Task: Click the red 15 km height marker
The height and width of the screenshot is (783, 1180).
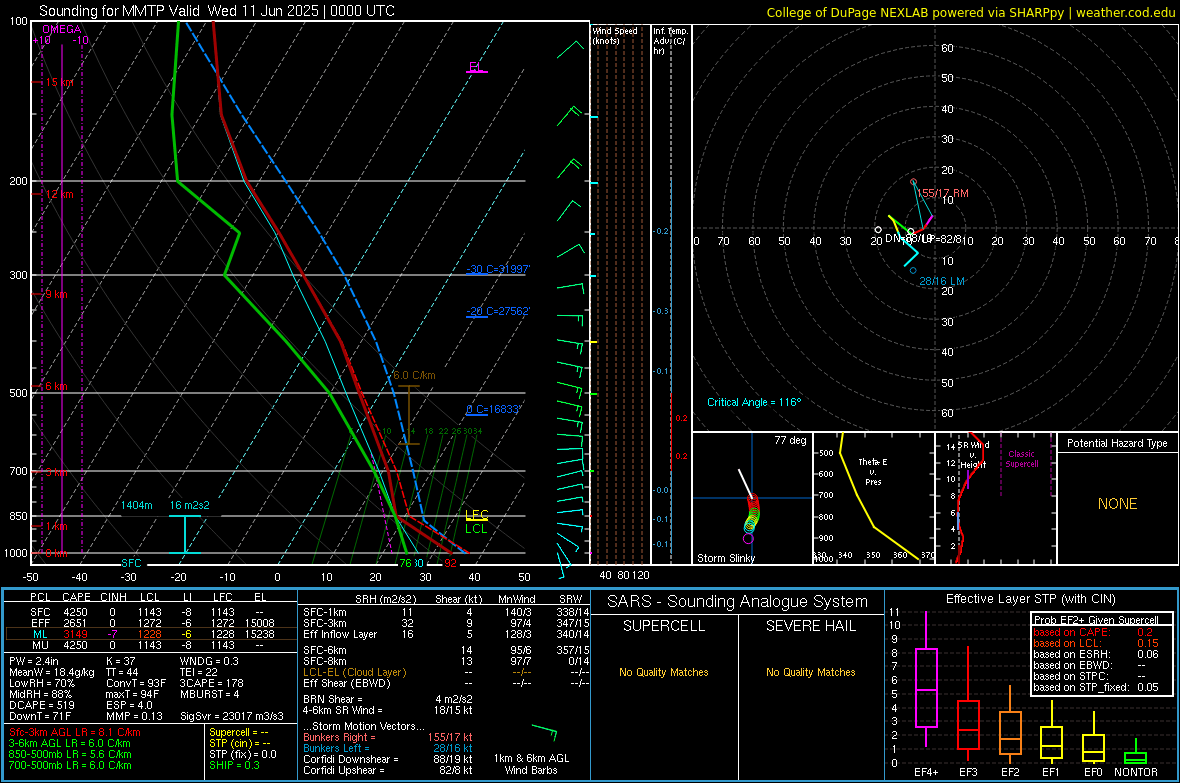Action: (x=59, y=82)
